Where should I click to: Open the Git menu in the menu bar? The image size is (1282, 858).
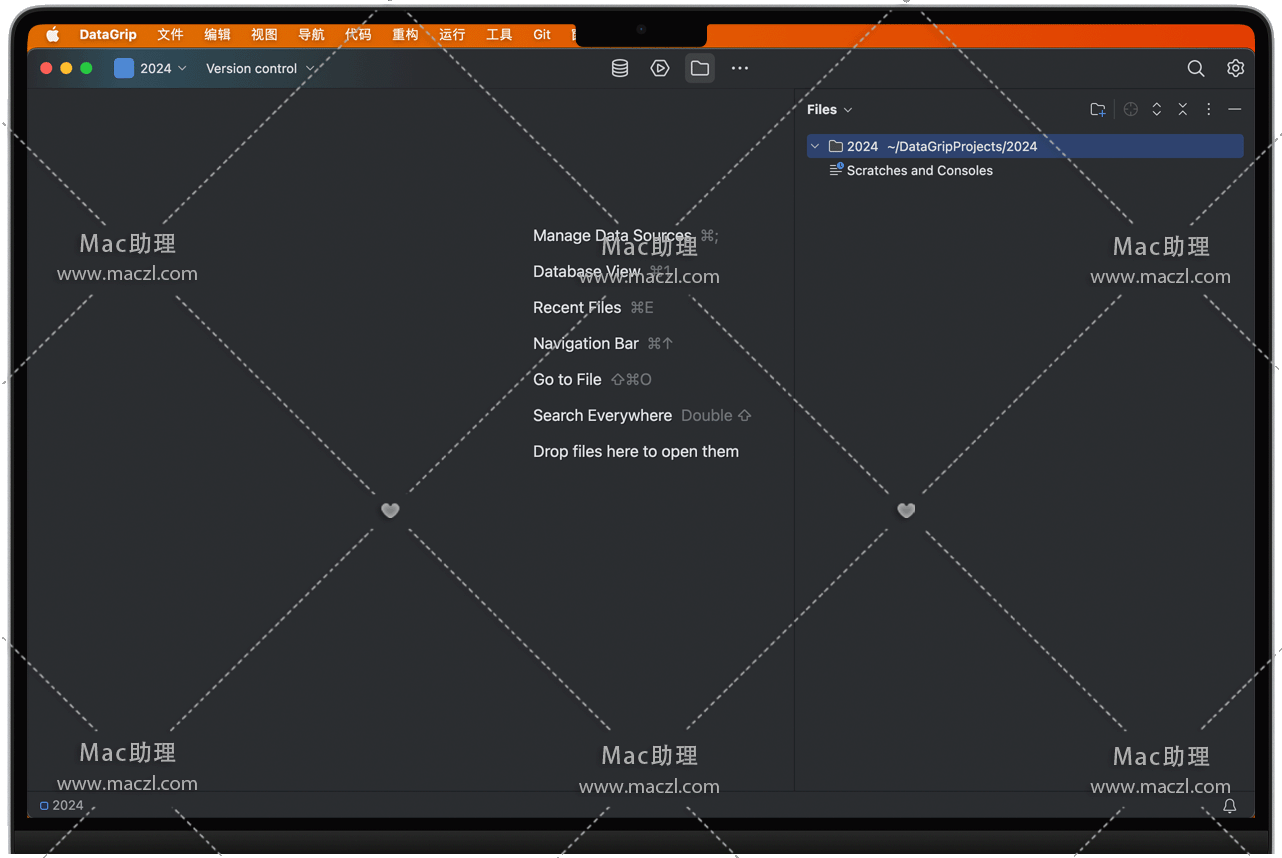click(x=542, y=34)
